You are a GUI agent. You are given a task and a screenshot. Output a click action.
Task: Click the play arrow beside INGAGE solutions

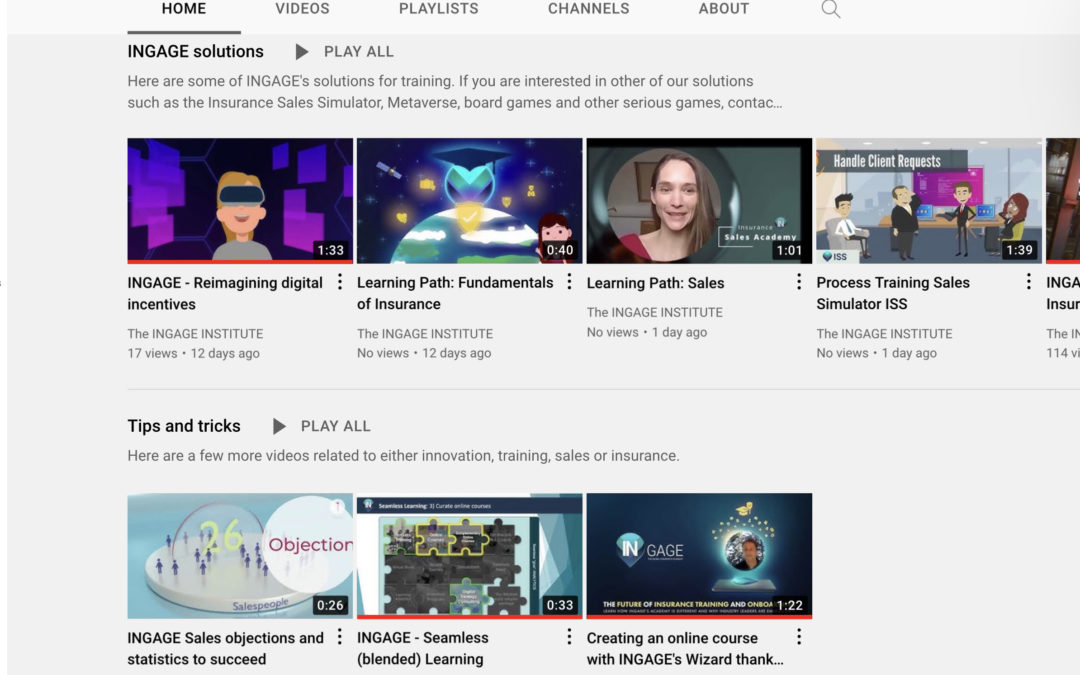click(x=301, y=51)
